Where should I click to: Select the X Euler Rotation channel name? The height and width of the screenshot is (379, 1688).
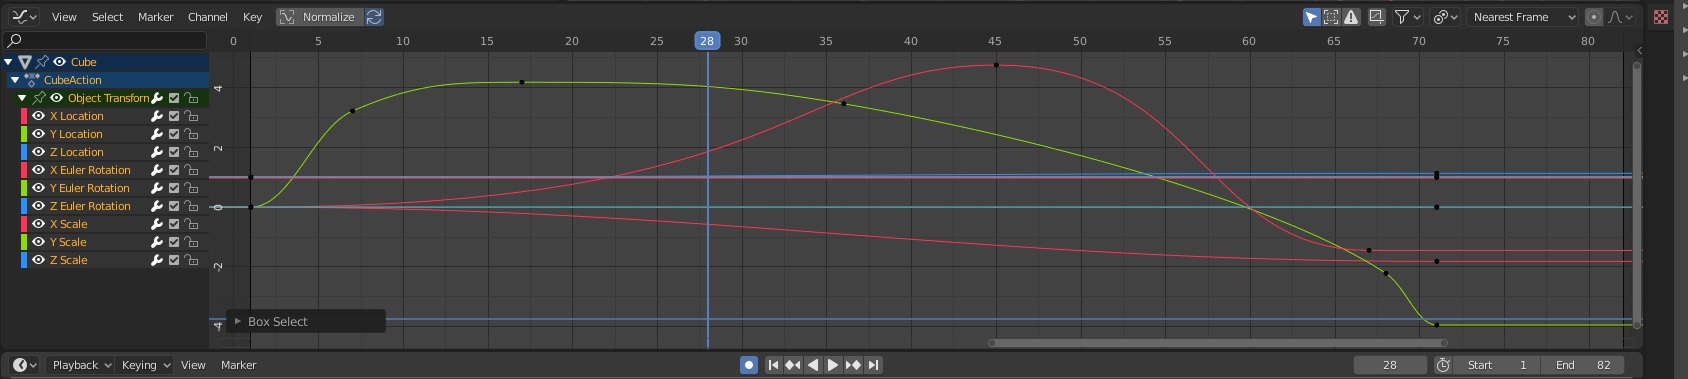click(x=90, y=170)
